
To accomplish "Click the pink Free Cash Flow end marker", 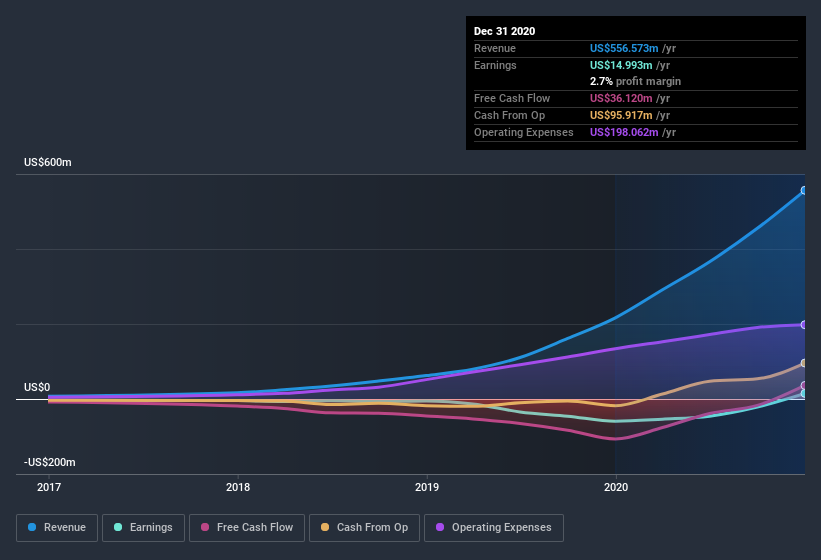I will (804, 386).
